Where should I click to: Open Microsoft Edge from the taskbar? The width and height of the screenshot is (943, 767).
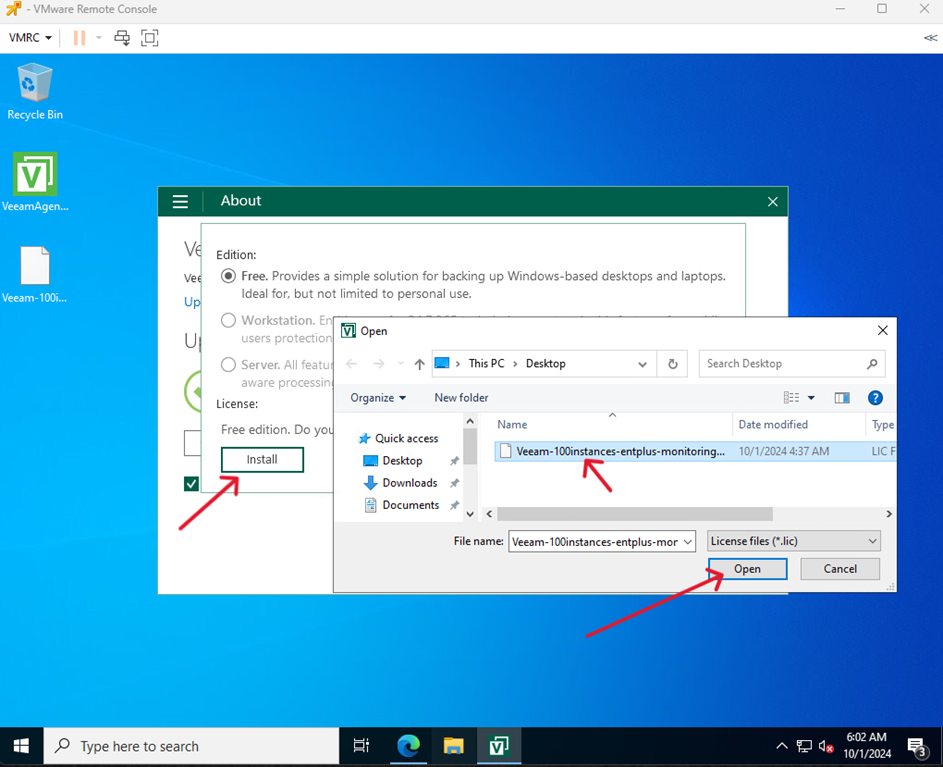pos(408,746)
